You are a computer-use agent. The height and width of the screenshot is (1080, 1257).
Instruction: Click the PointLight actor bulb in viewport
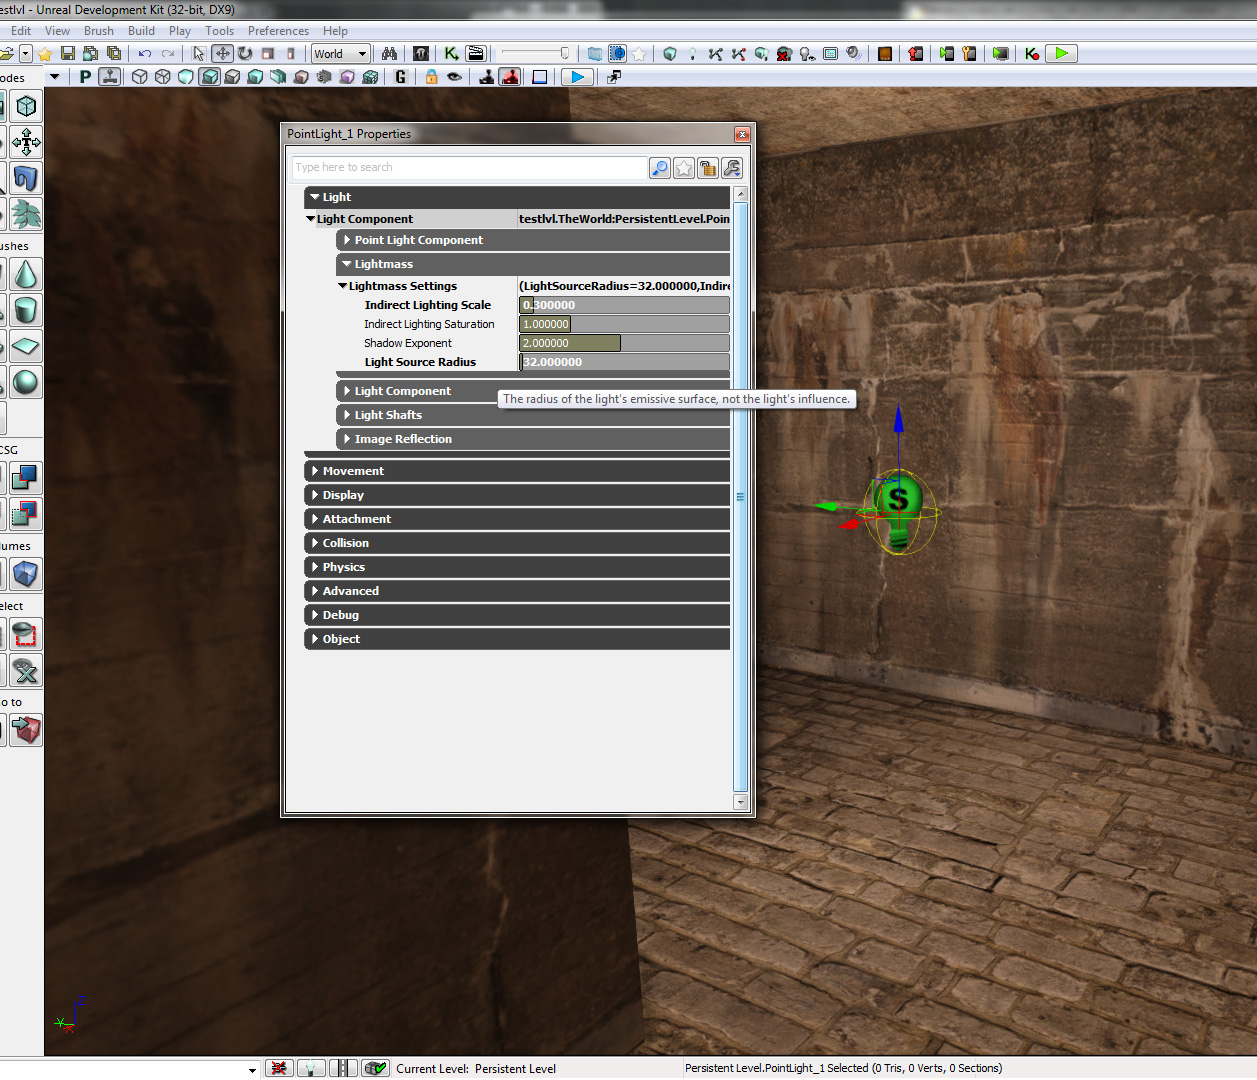point(898,509)
